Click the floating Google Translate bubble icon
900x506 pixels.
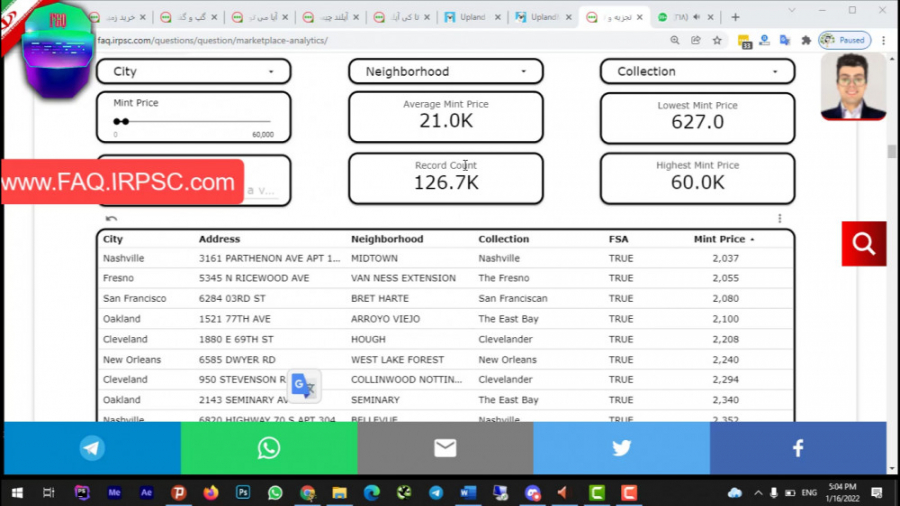304,386
